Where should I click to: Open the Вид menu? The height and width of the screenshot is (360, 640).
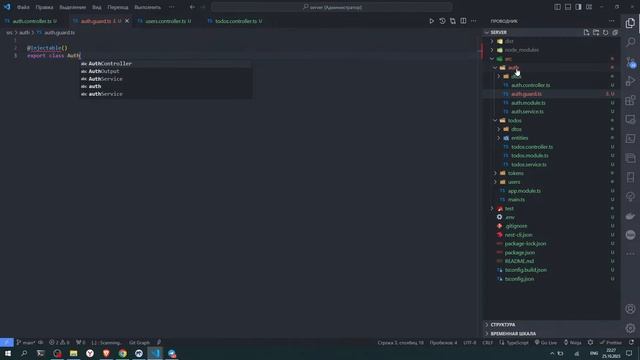tap(96, 7)
